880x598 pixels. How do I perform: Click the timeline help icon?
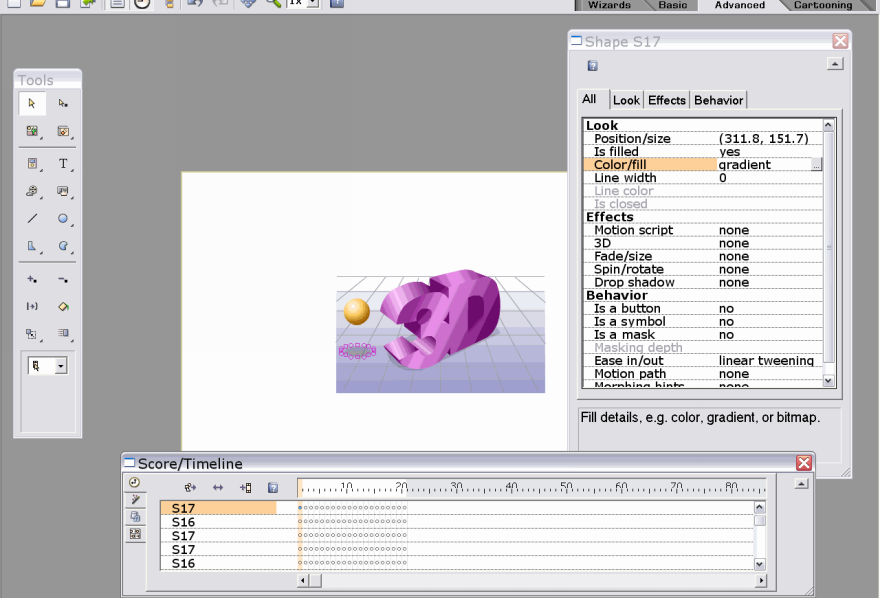click(273, 488)
